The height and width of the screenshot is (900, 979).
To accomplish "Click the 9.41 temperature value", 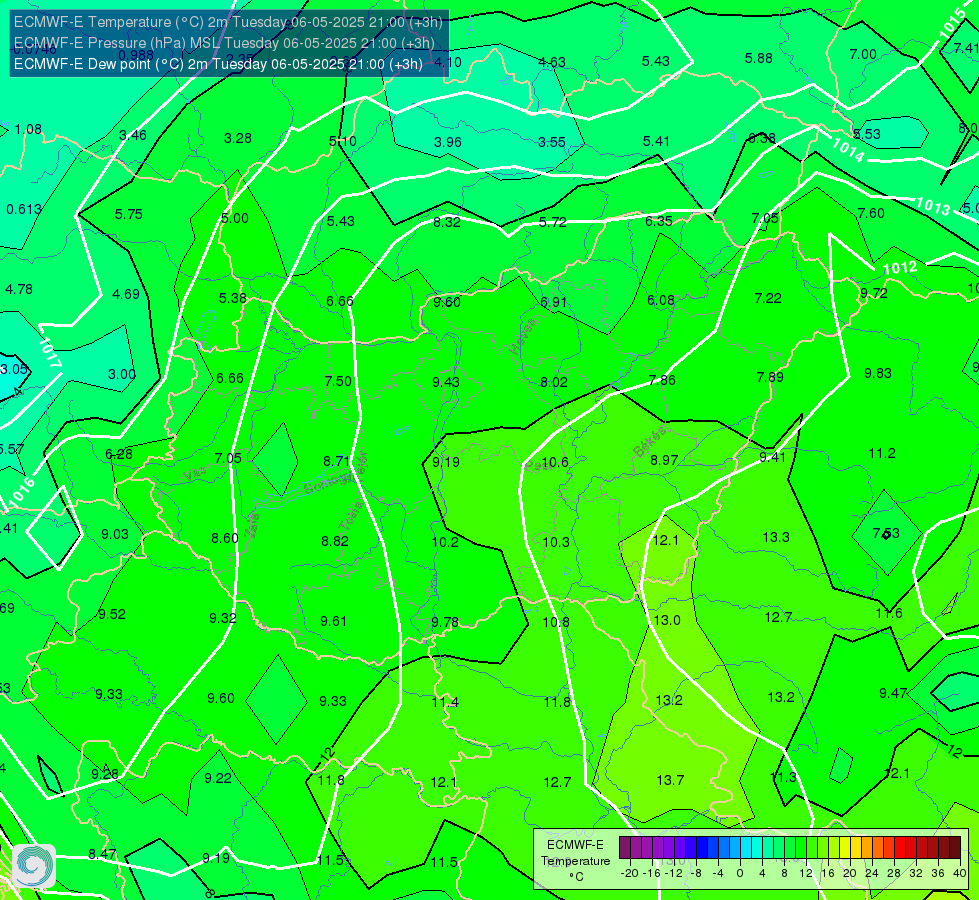I will pos(772,457).
